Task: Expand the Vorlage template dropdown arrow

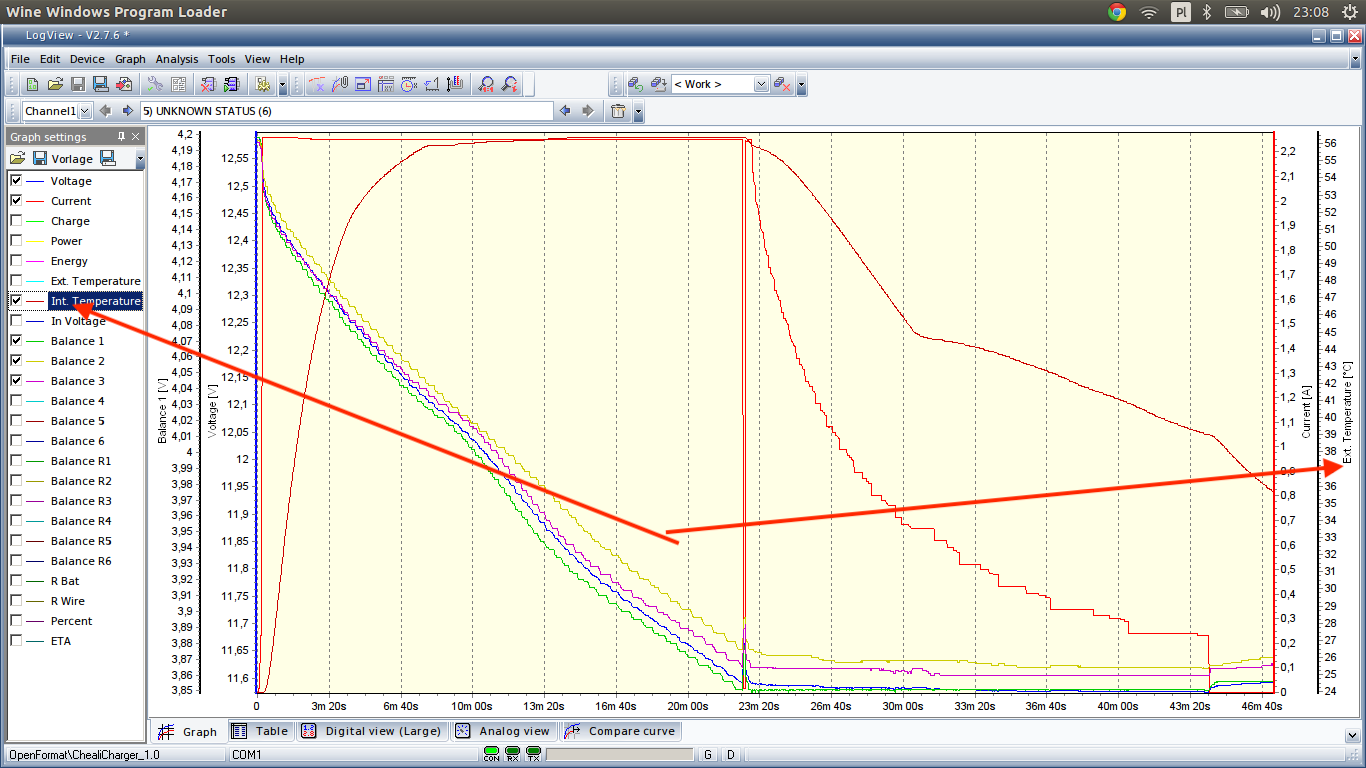Action: coord(140,159)
